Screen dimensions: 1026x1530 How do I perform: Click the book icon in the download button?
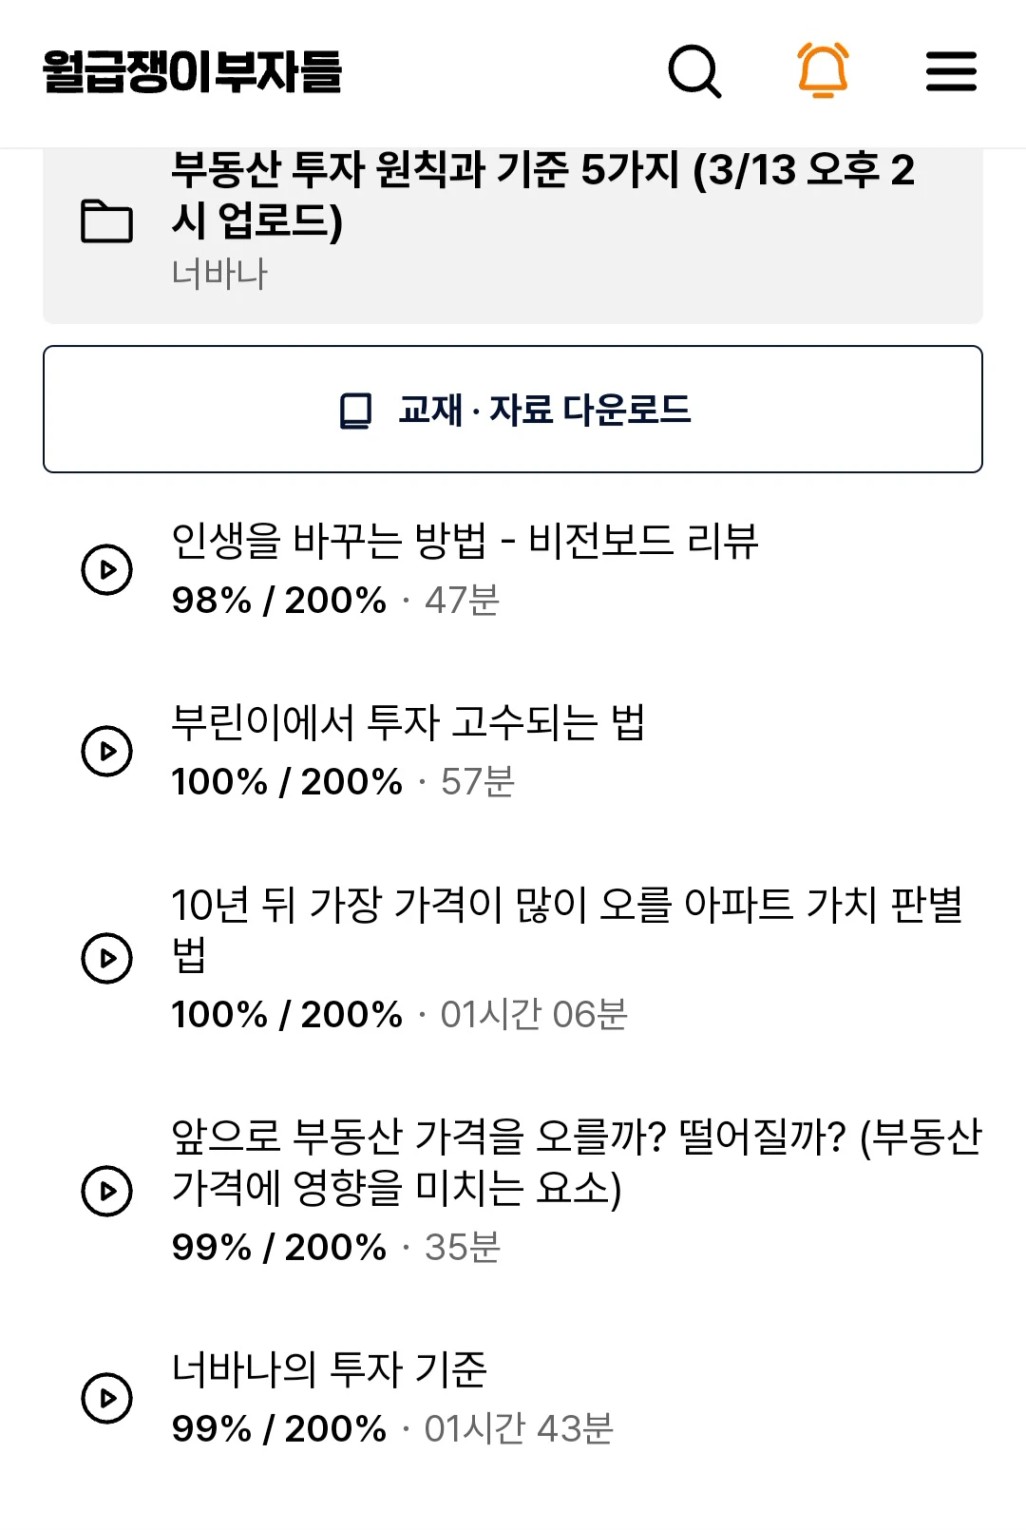(356, 410)
